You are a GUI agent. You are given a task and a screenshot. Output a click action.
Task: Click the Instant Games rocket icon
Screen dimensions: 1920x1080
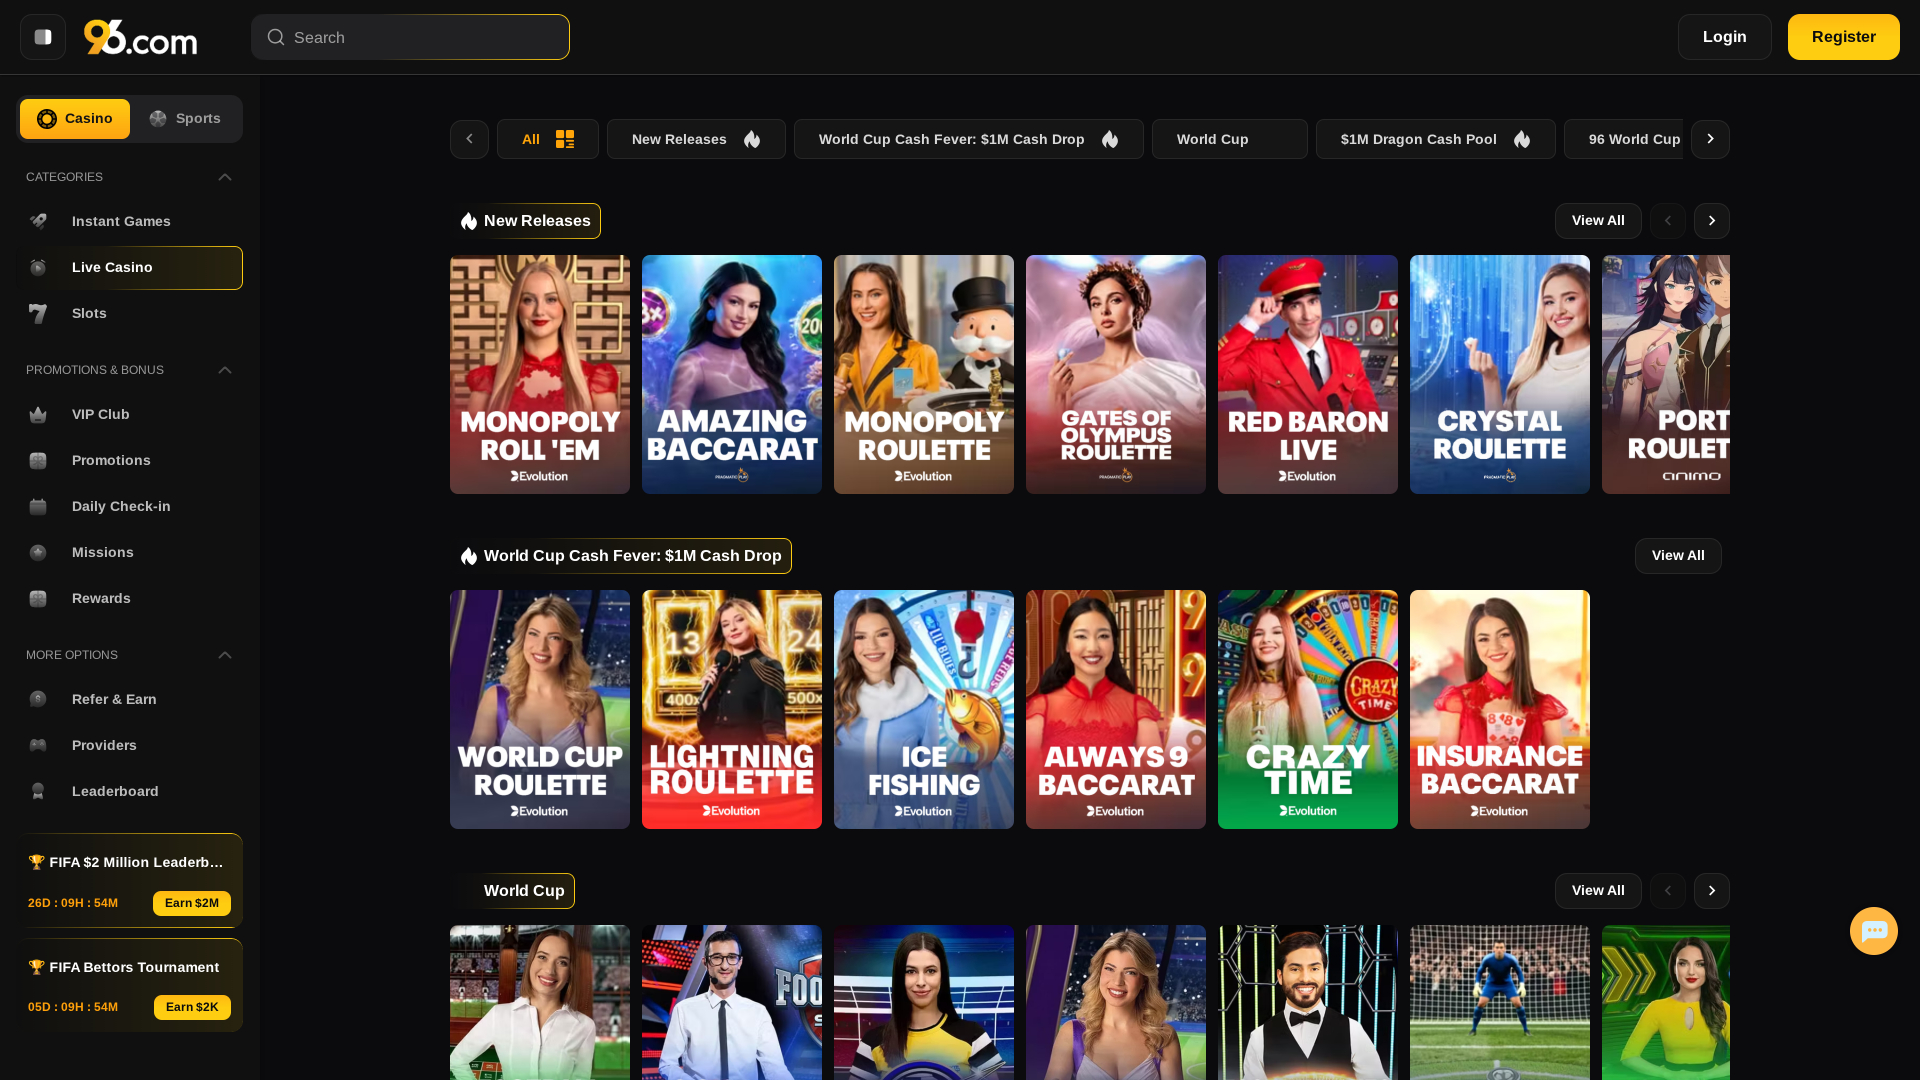pos(38,221)
